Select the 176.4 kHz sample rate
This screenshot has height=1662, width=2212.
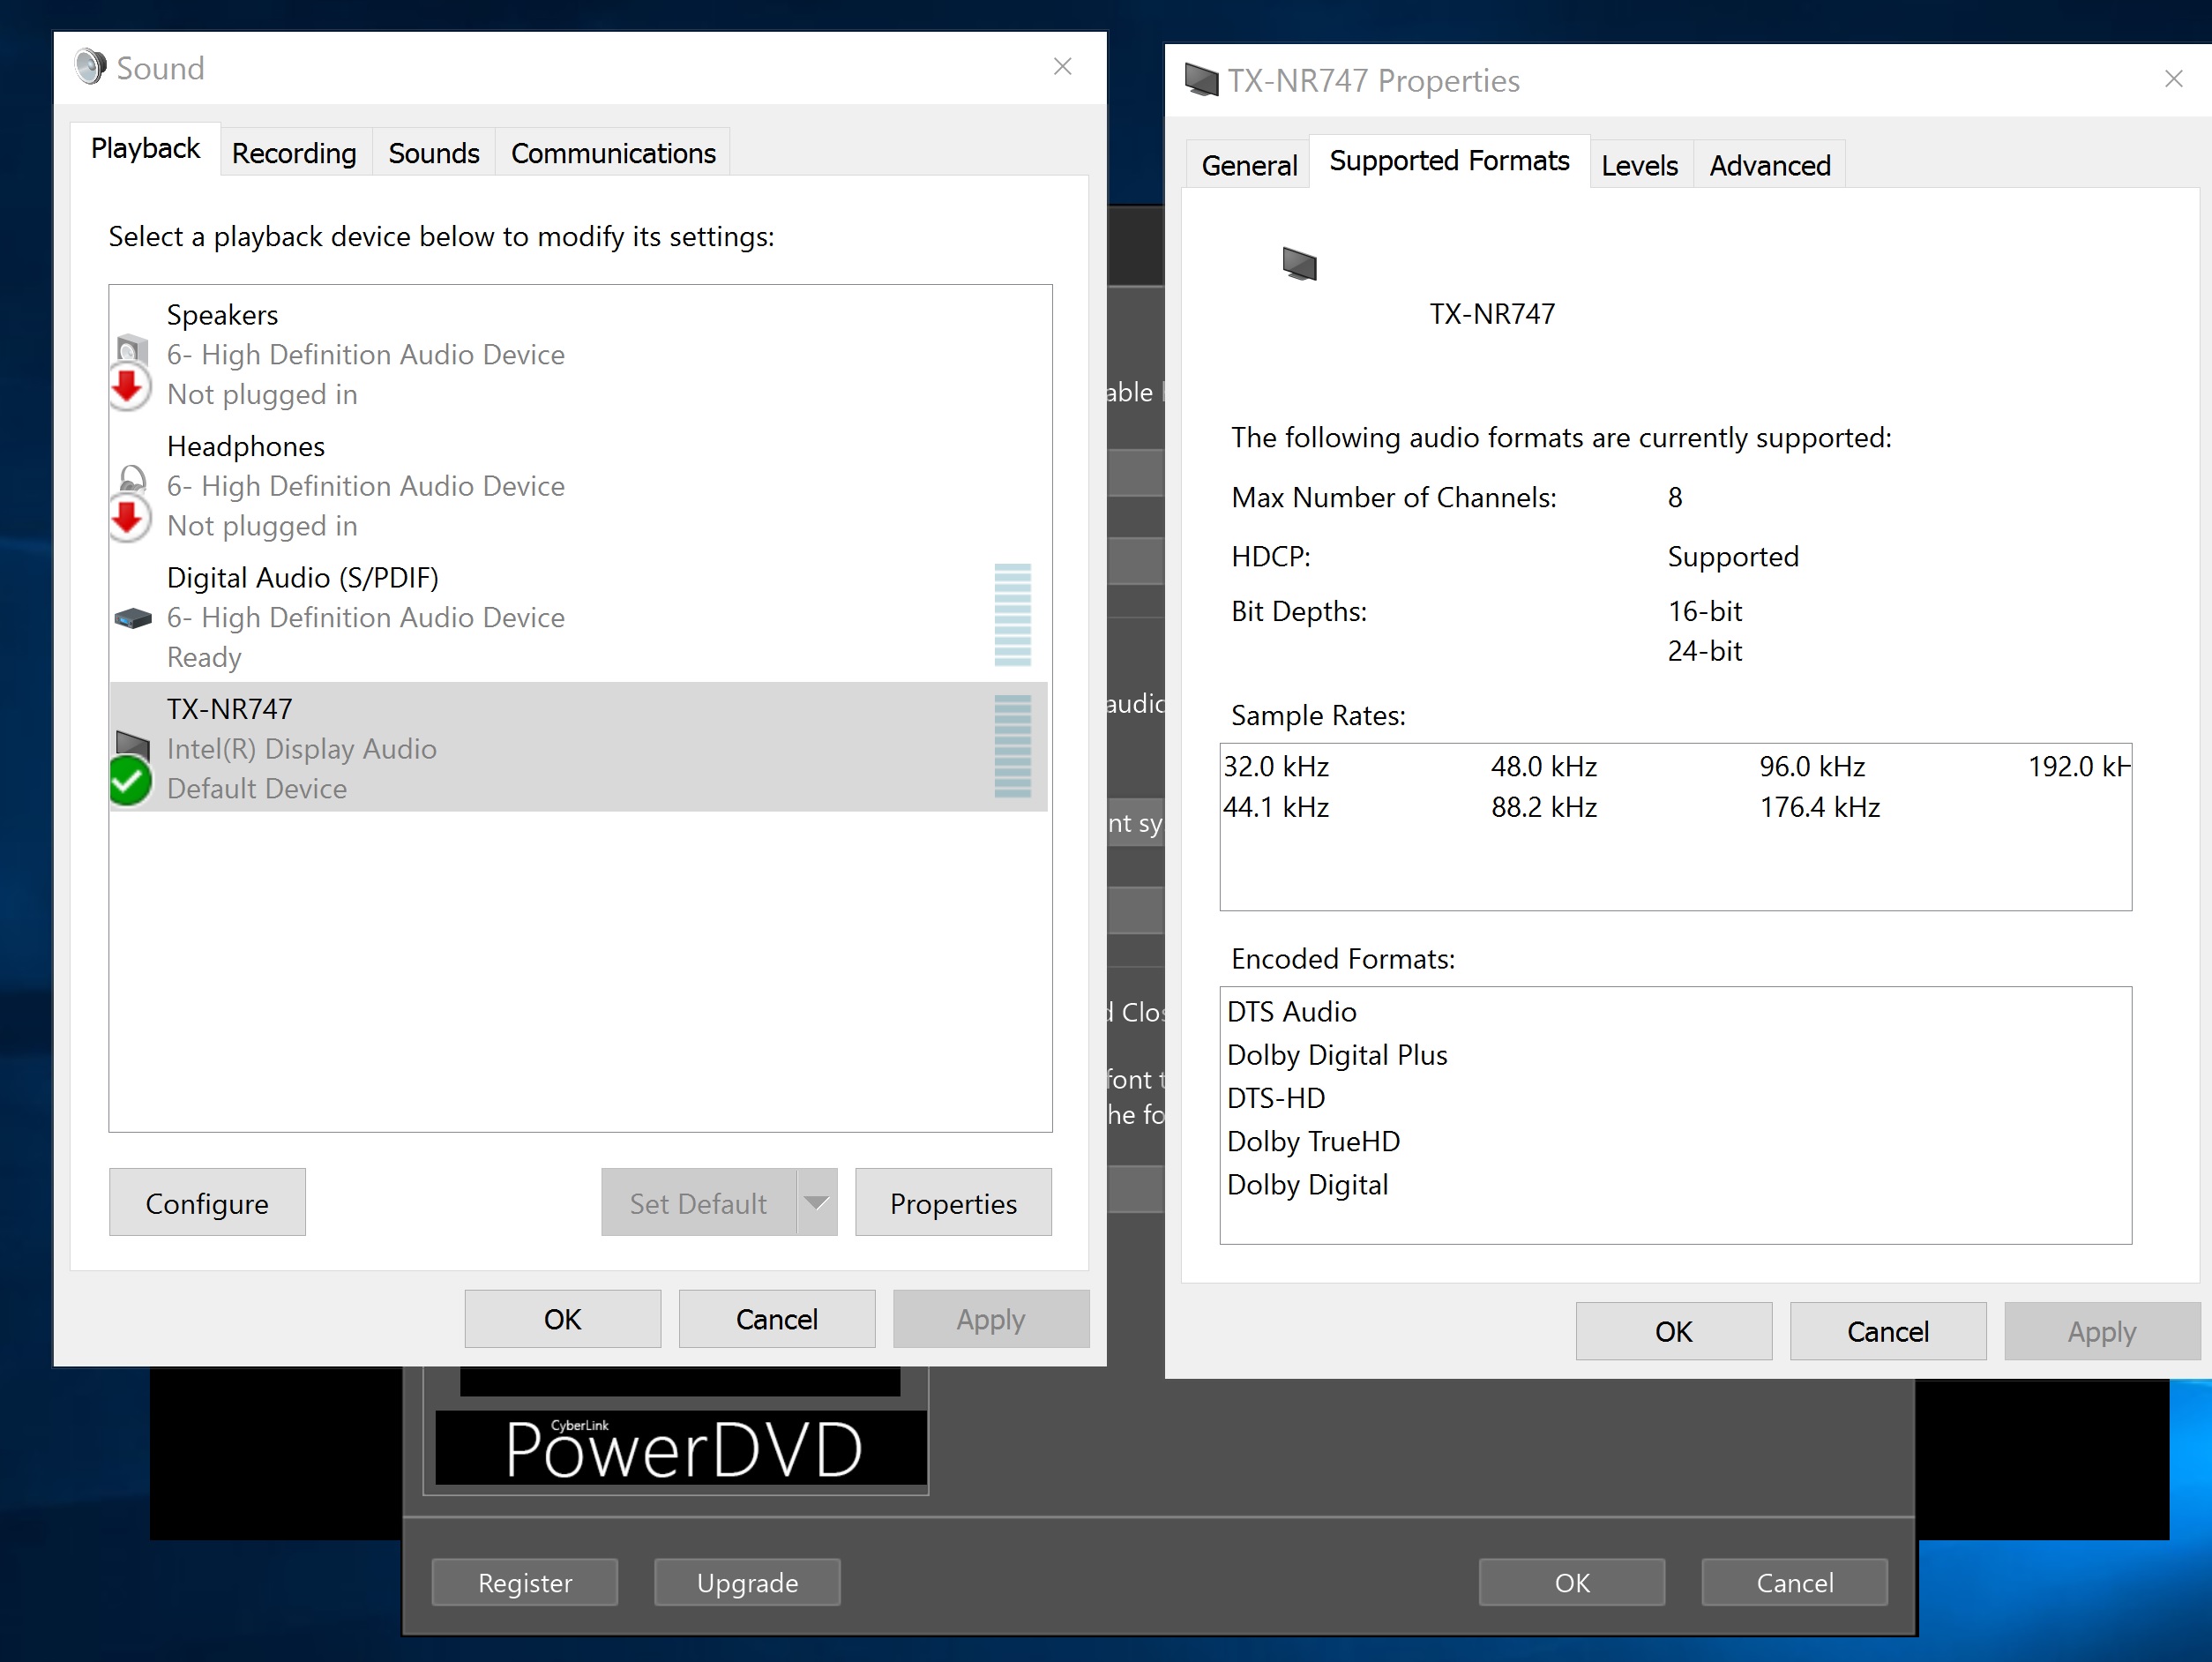(x=1820, y=807)
